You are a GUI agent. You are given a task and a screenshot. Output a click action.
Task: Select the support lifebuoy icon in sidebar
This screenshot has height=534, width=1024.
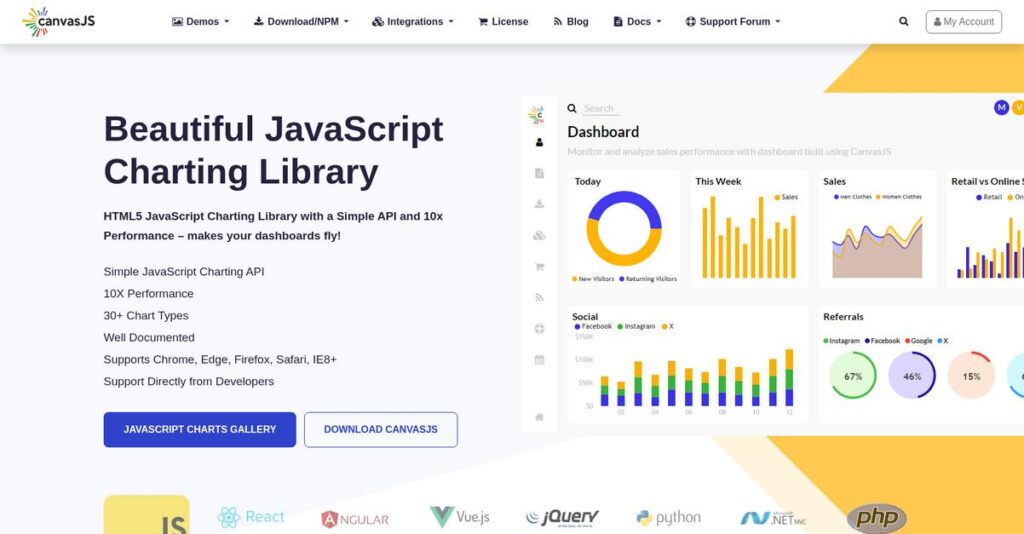tap(539, 328)
